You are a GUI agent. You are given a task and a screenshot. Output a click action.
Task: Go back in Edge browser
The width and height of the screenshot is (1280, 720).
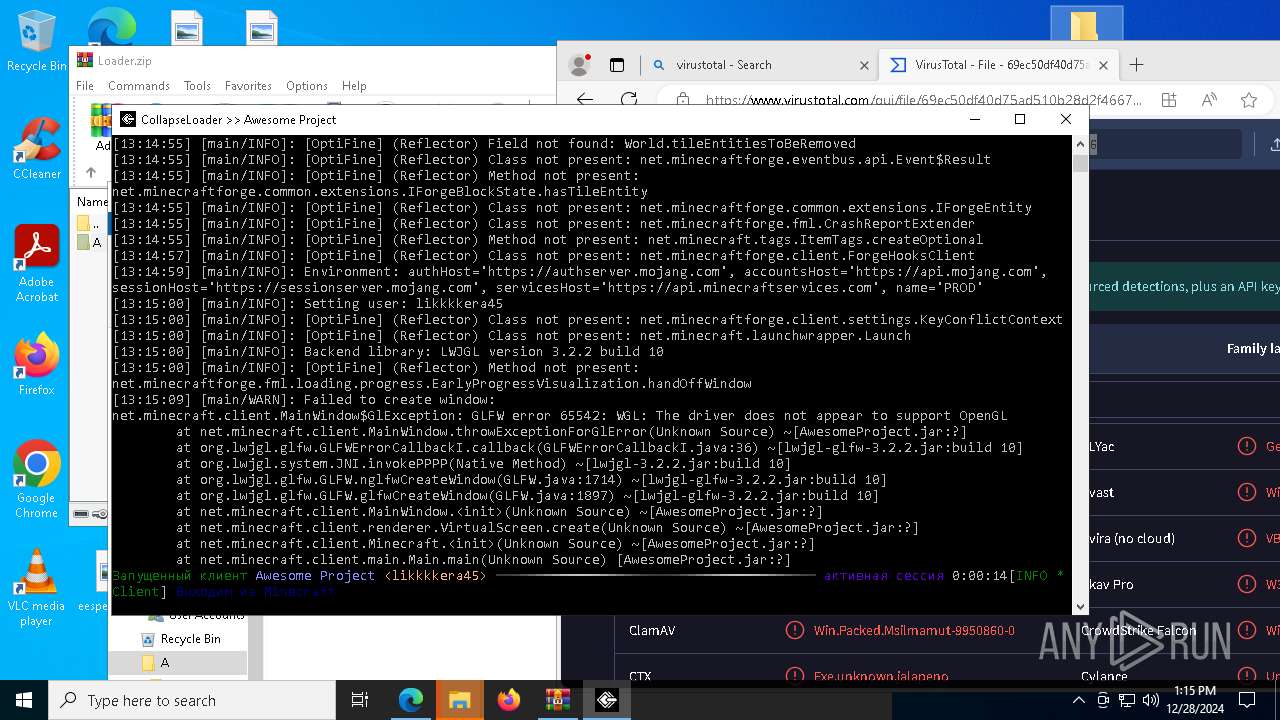click(585, 100)
